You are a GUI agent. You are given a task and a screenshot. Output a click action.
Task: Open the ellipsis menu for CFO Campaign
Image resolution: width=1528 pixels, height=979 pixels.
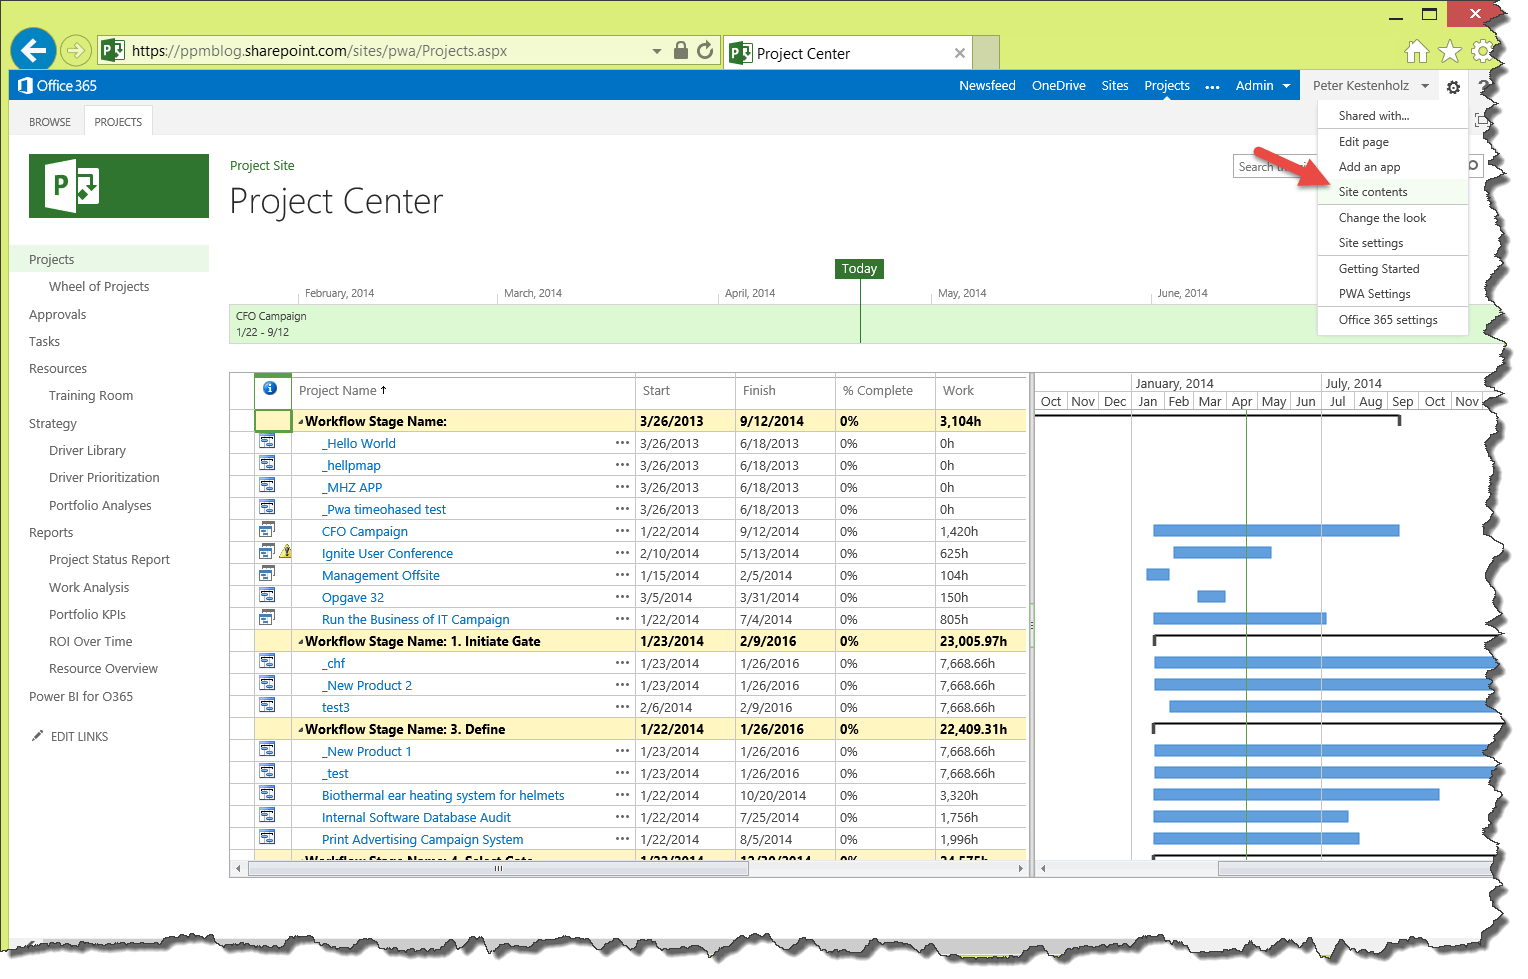click(621, 530)
